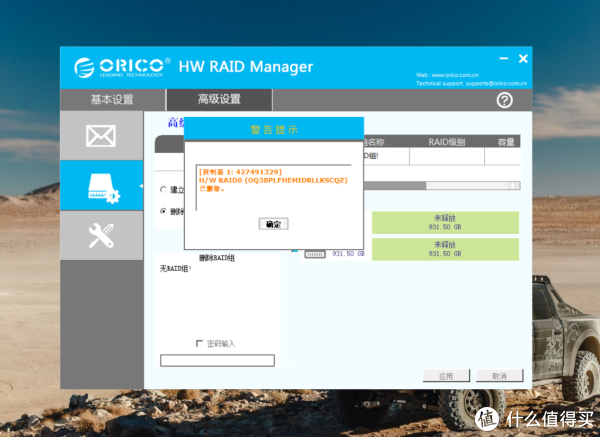Select the first 未释放 931.50 GB disk block
The height and width of the screenshot is (437, 600).
pyautogui.click(x=445, y=222)
